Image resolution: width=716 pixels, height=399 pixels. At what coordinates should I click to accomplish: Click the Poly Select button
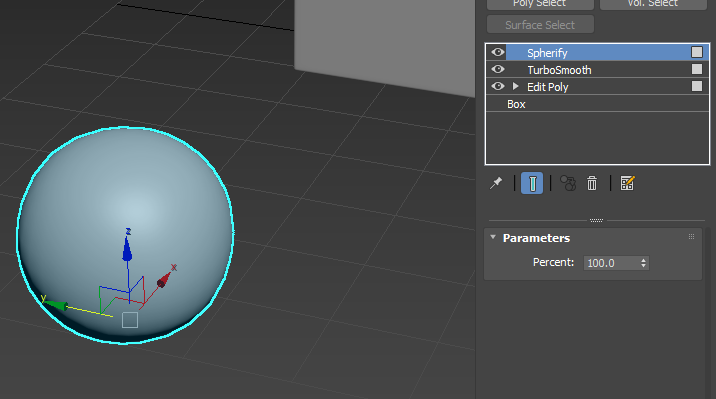[x=540, y=4]
